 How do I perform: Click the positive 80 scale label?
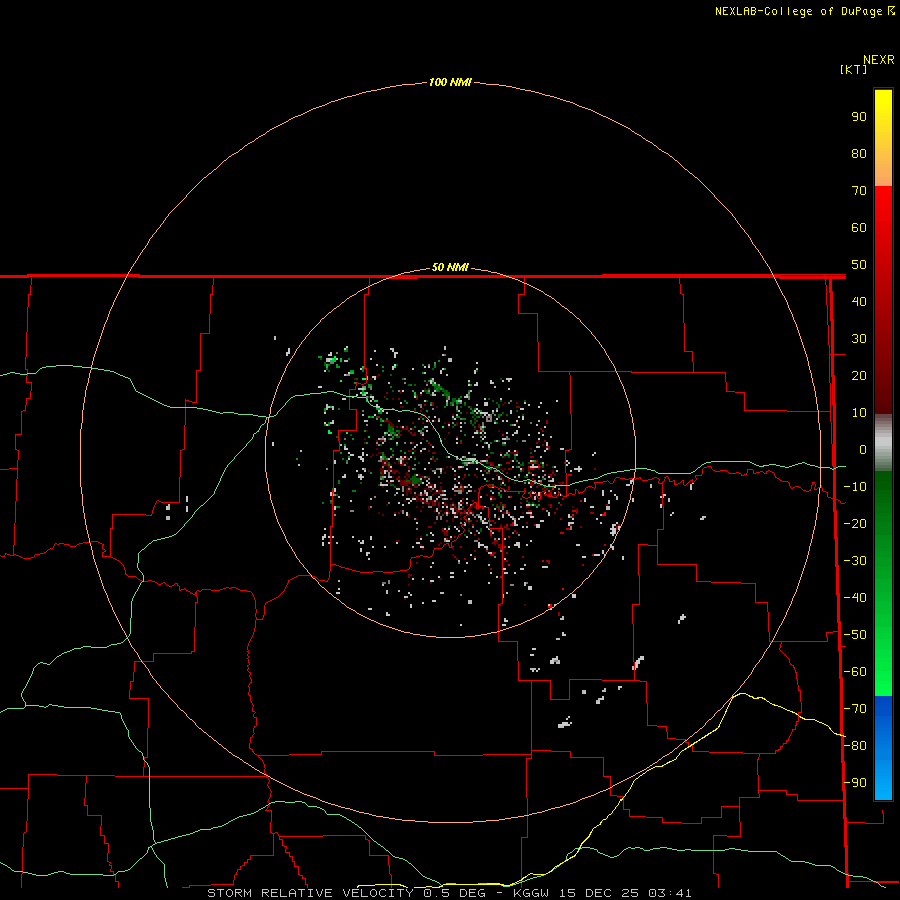pyautogui.click(x=859, y=153)
